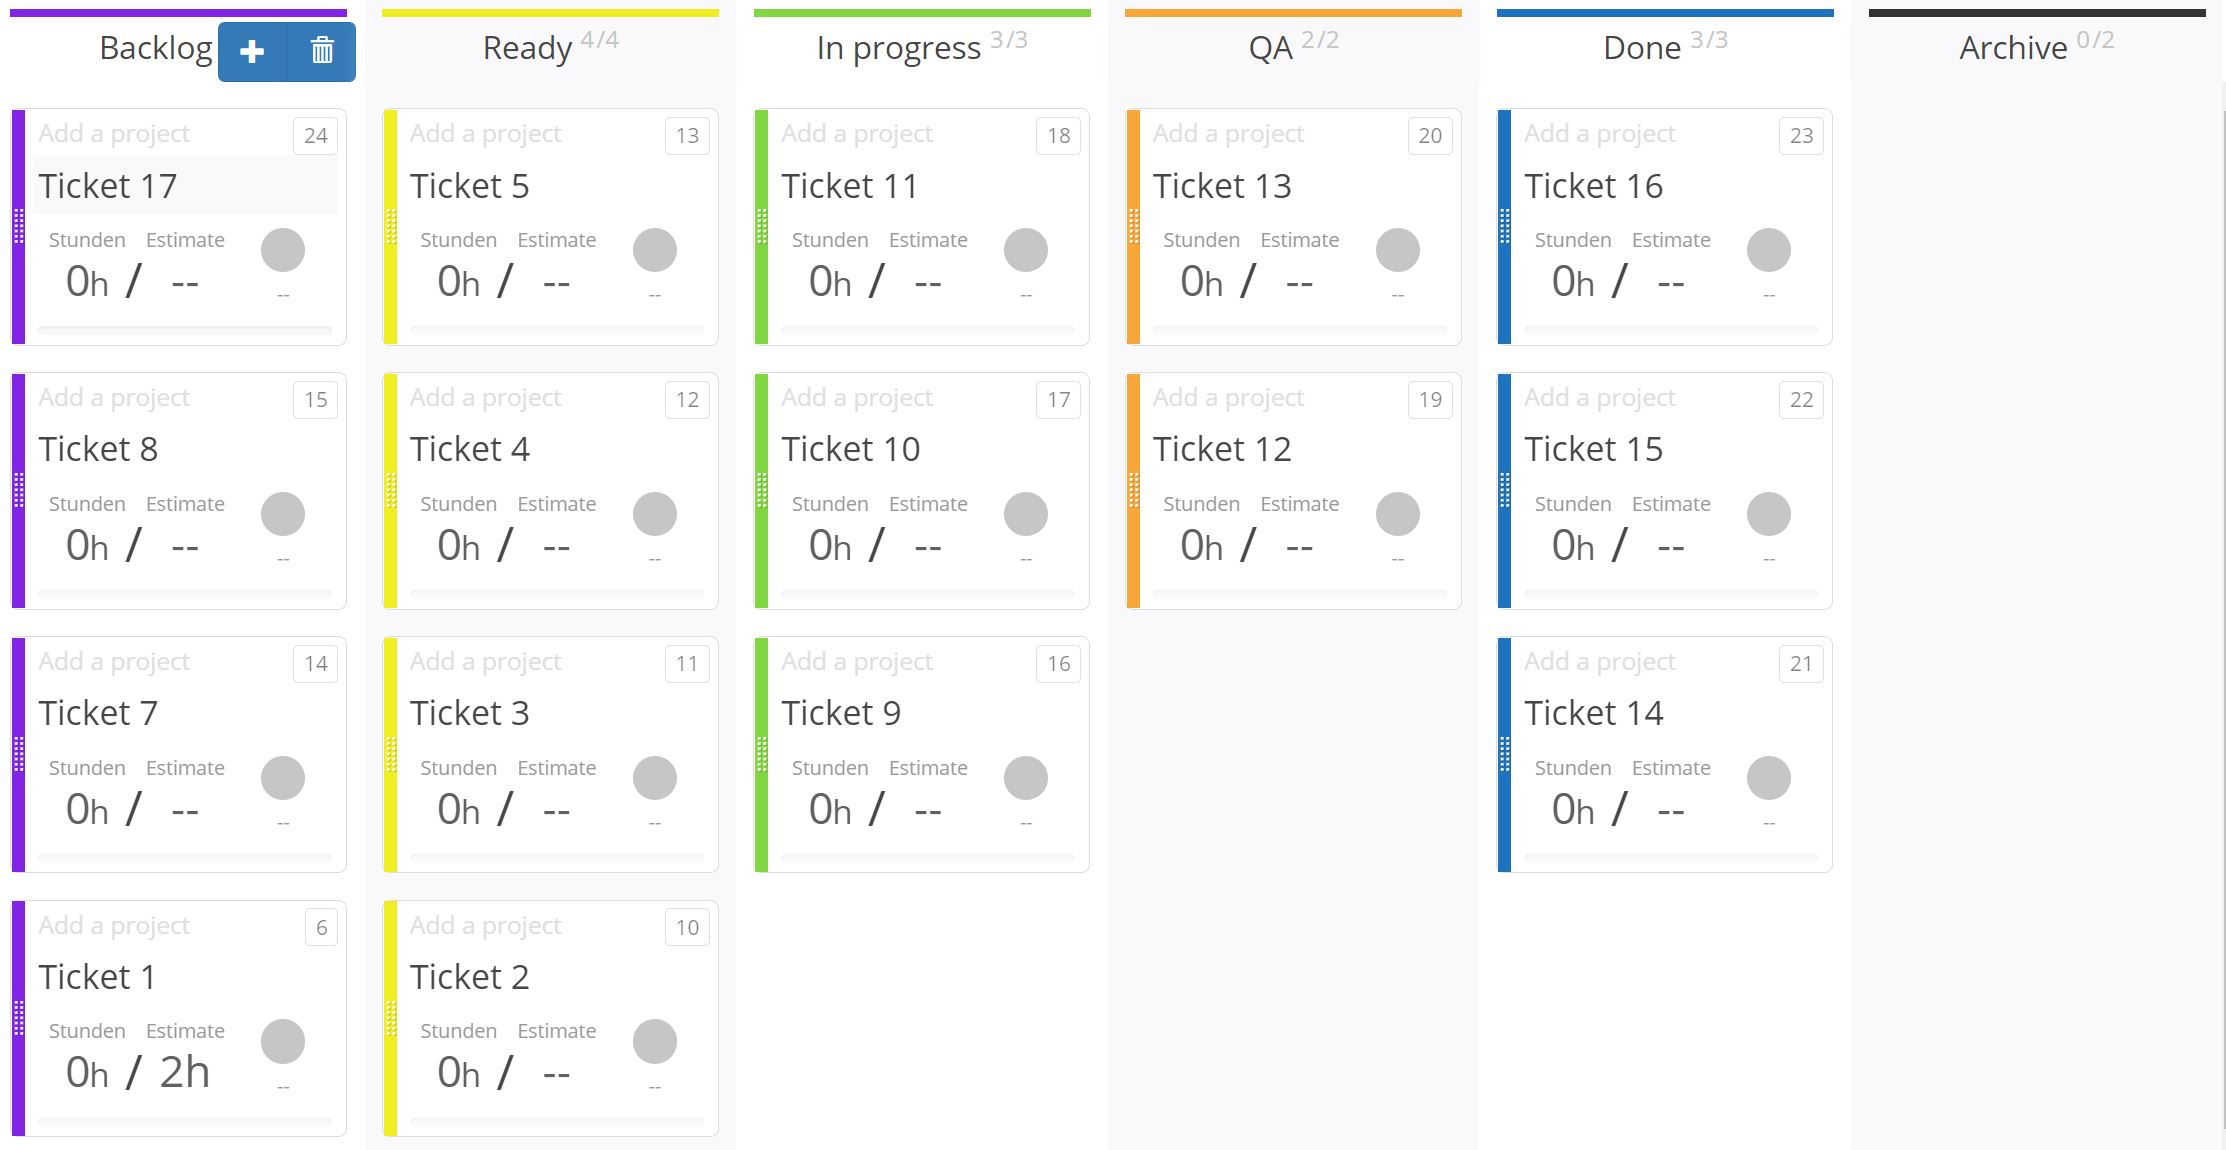
Task: Click the avatar circle on Ticket 14
Action: pos(1768,777)
